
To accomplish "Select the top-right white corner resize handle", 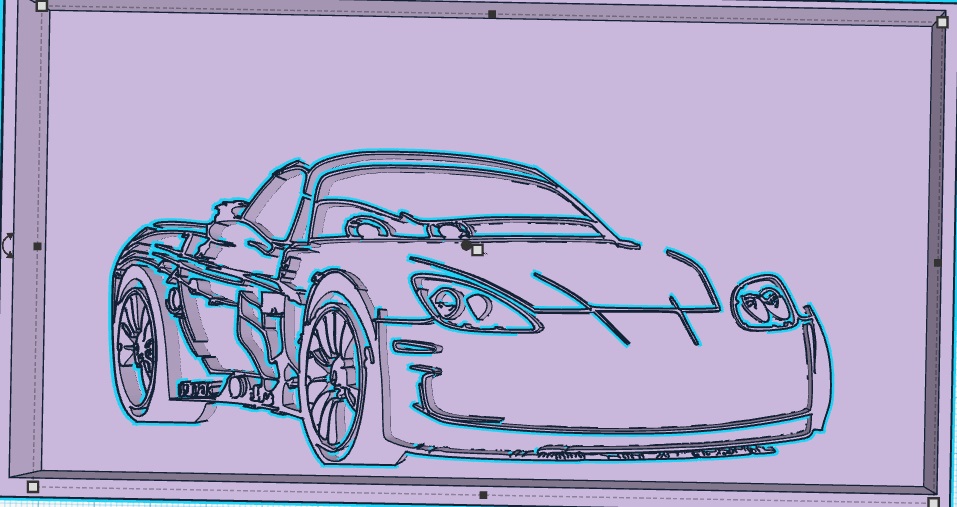I will click(942, 22).
